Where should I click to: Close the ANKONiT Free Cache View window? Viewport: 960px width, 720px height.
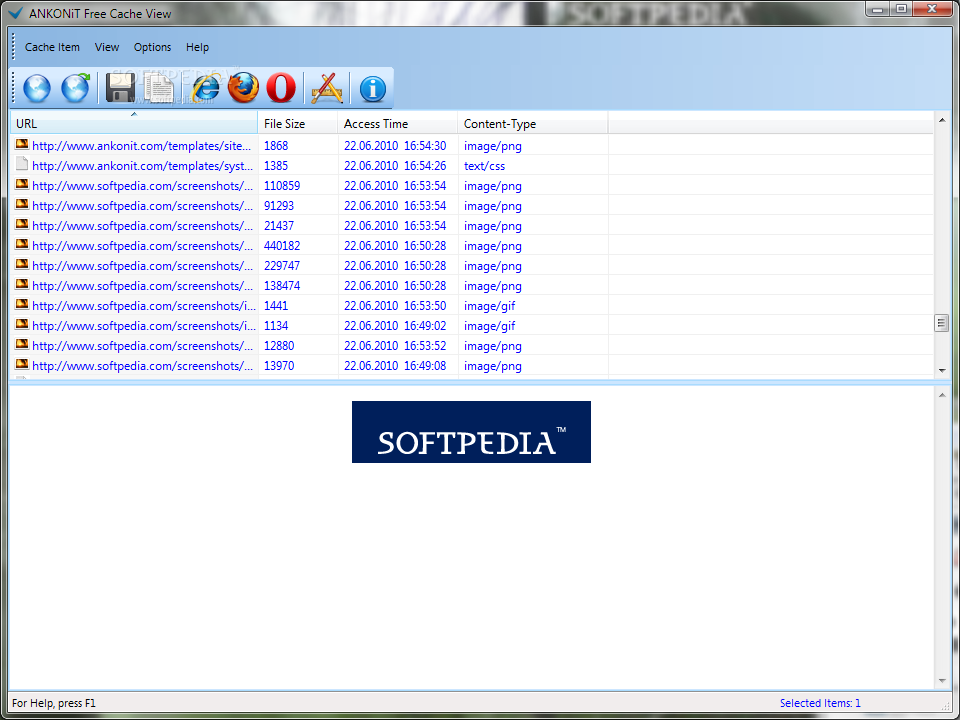[x=932, y=9]
